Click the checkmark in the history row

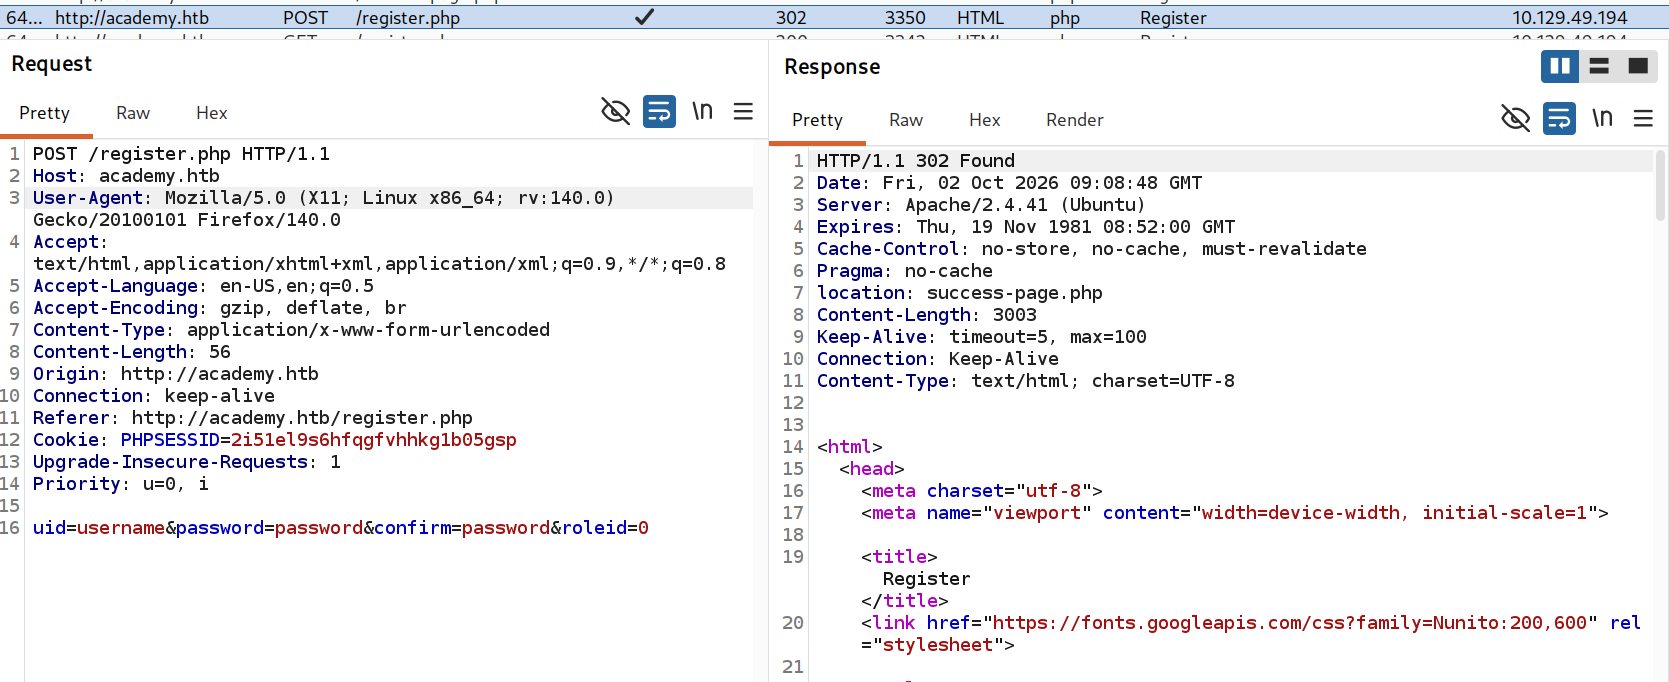(x=645, y=17)
